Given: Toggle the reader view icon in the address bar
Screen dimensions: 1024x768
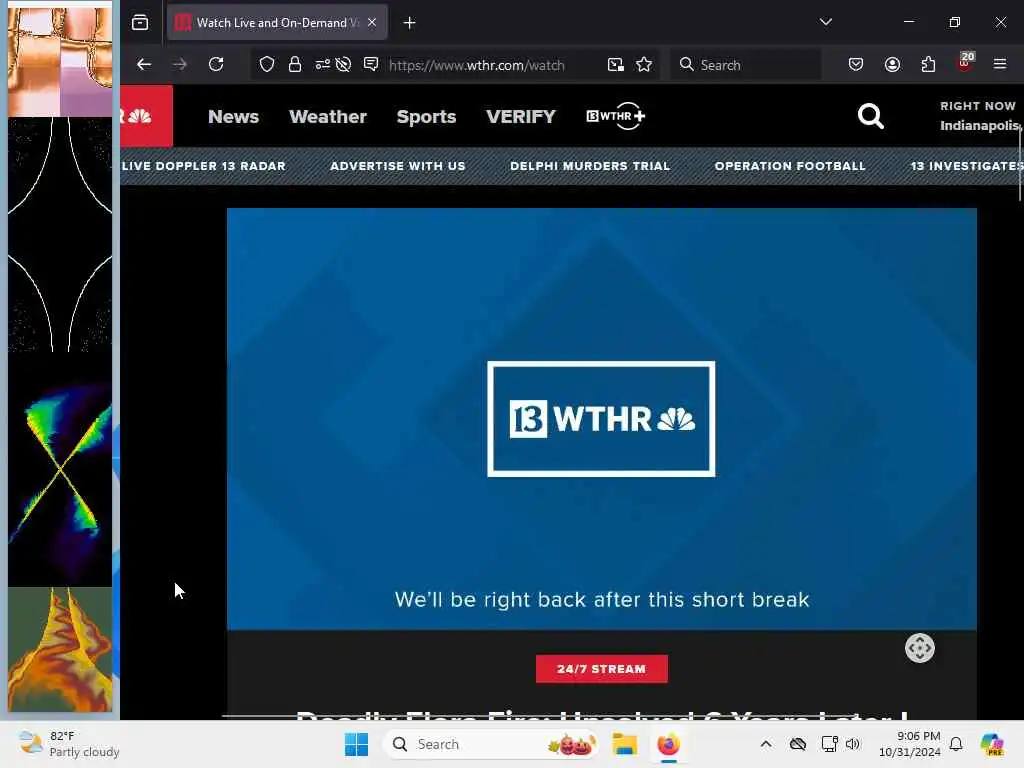Looking at the screenshot, I should (371, 64).
